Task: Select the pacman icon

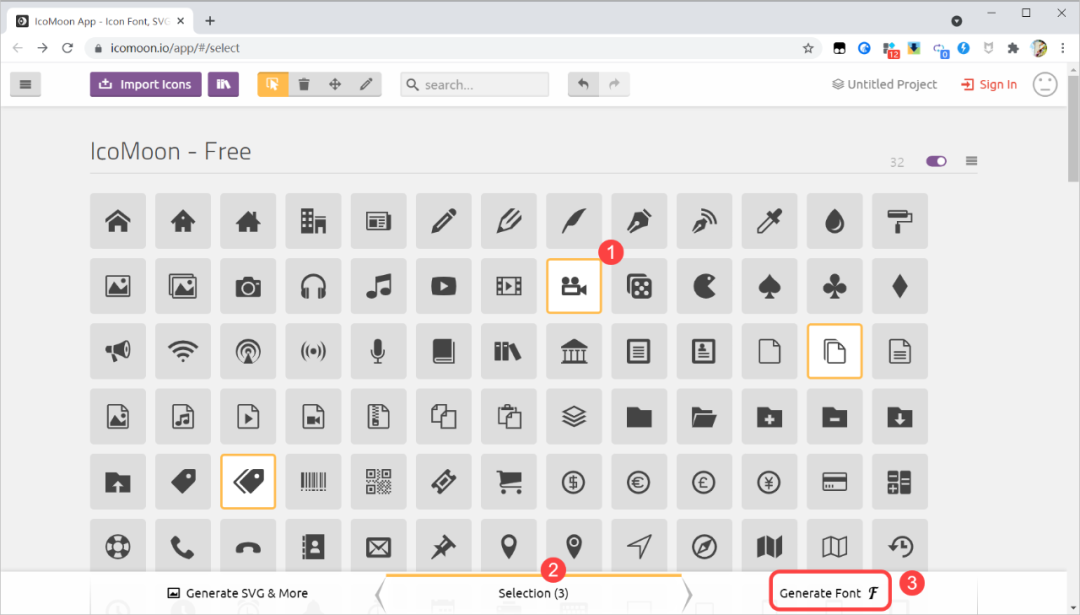Action: pos(704,286)
